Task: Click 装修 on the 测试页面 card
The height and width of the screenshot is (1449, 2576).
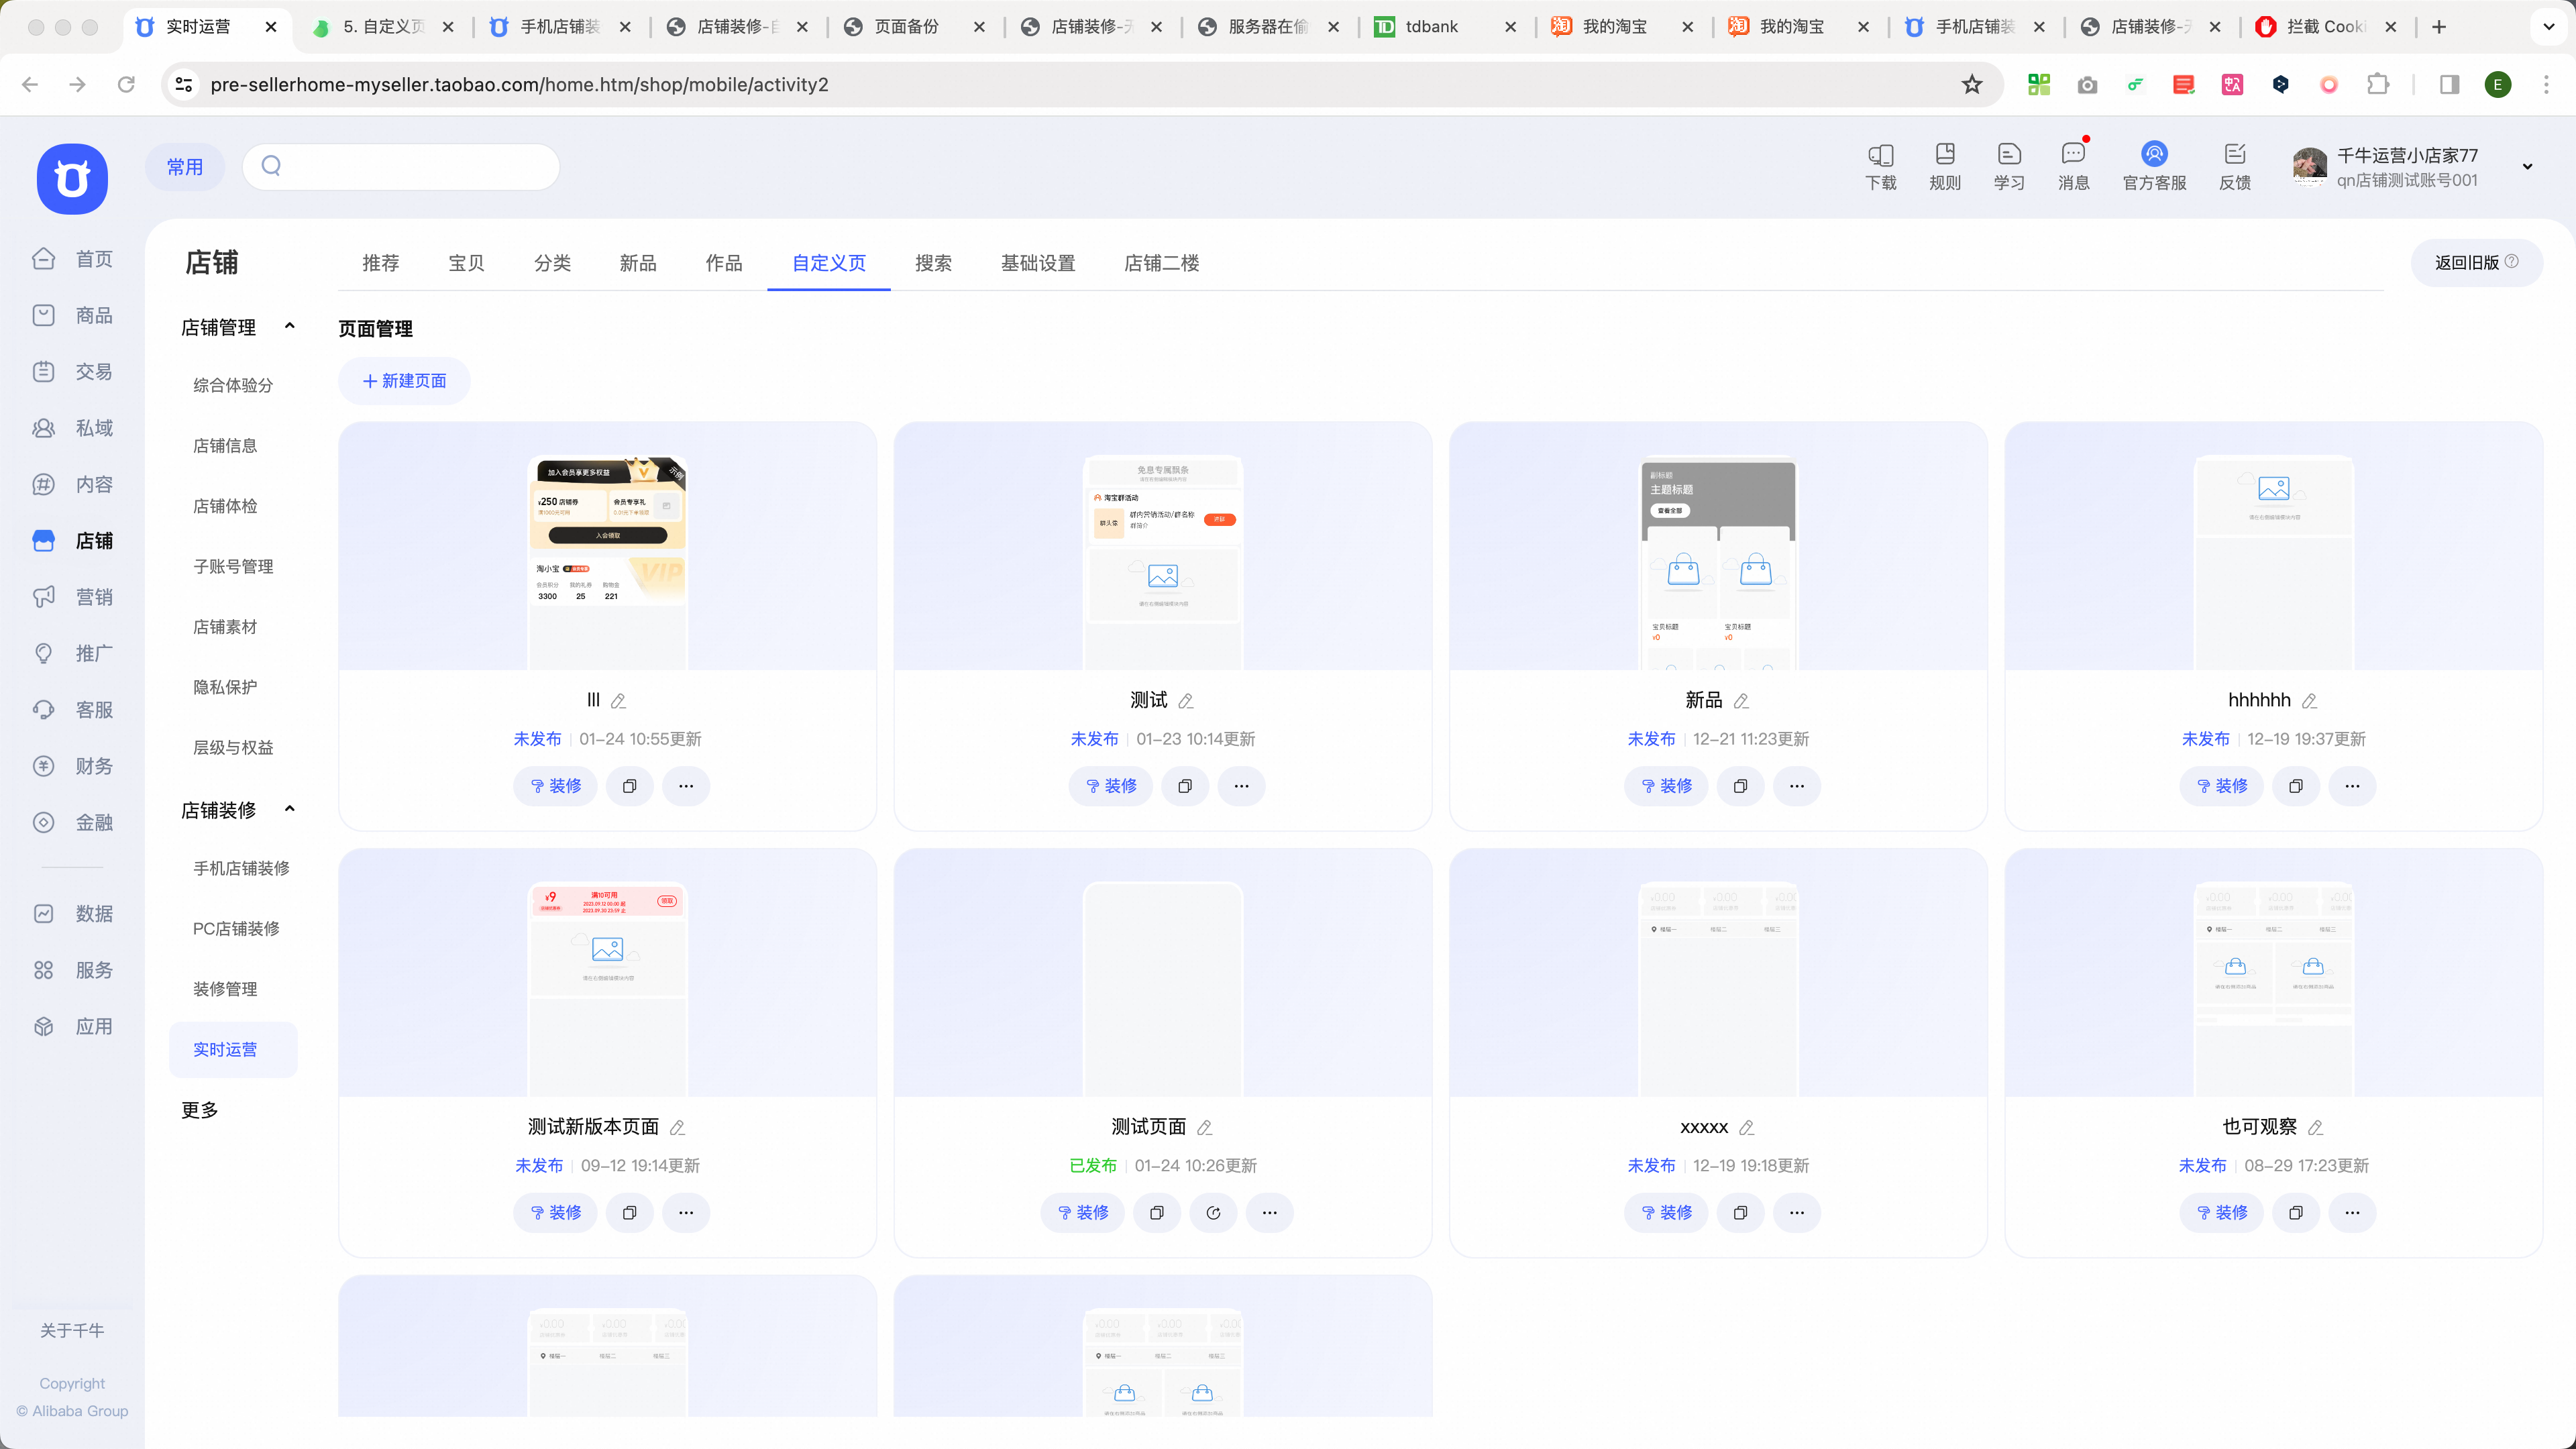Action: [1082, 1213]
